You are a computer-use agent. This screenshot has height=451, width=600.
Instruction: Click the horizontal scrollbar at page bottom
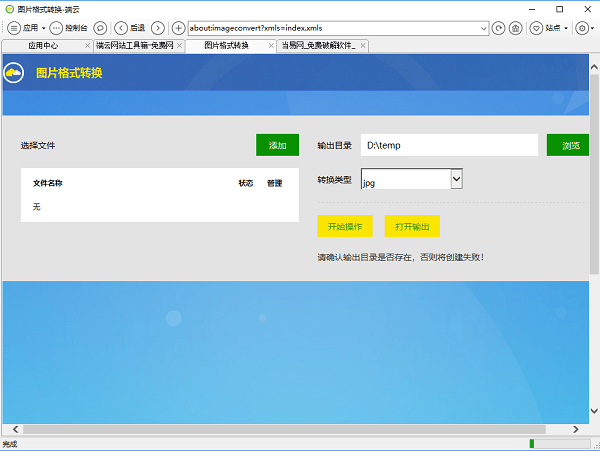tap(290, 429)
